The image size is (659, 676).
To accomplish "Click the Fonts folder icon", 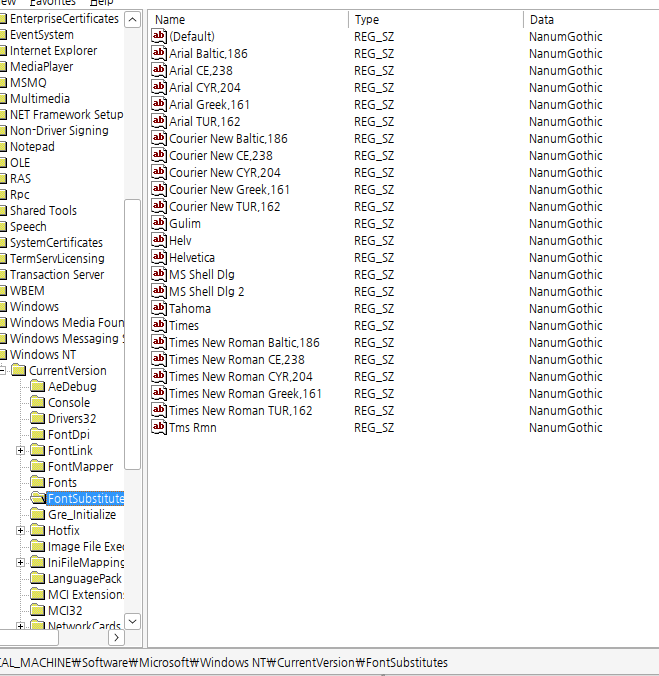I will [x=37, y=482].
